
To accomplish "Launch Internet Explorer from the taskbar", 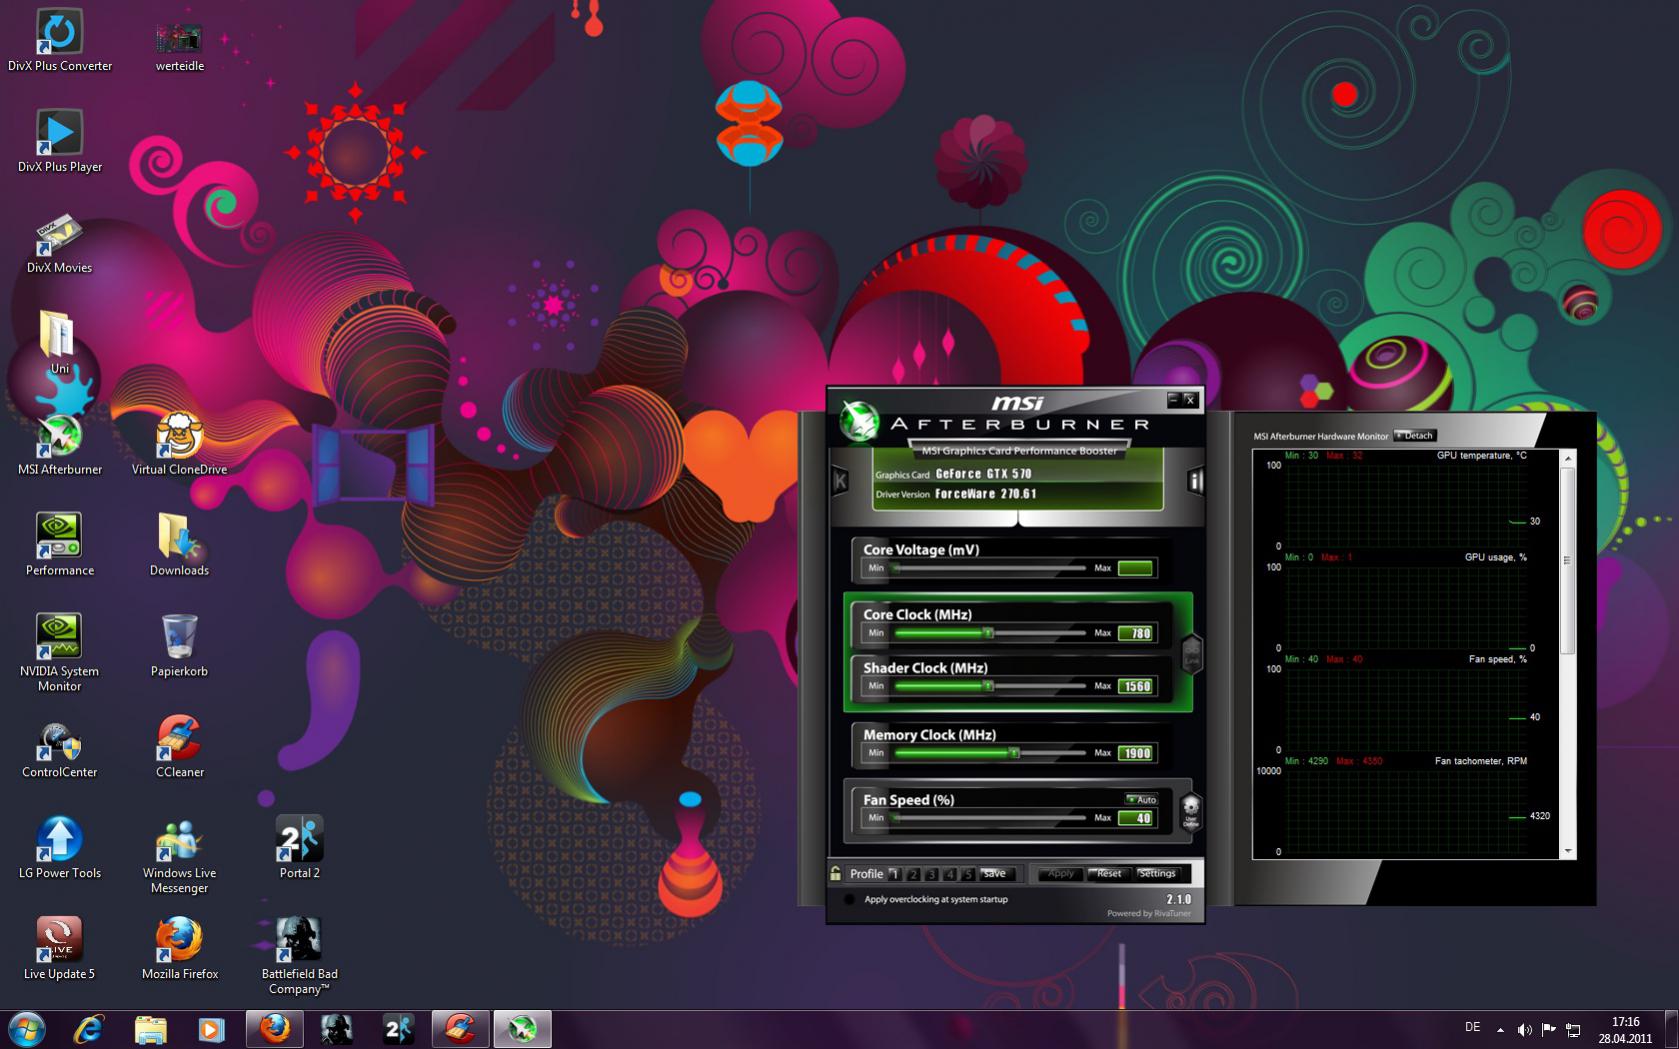I will tap(89, 1029).
